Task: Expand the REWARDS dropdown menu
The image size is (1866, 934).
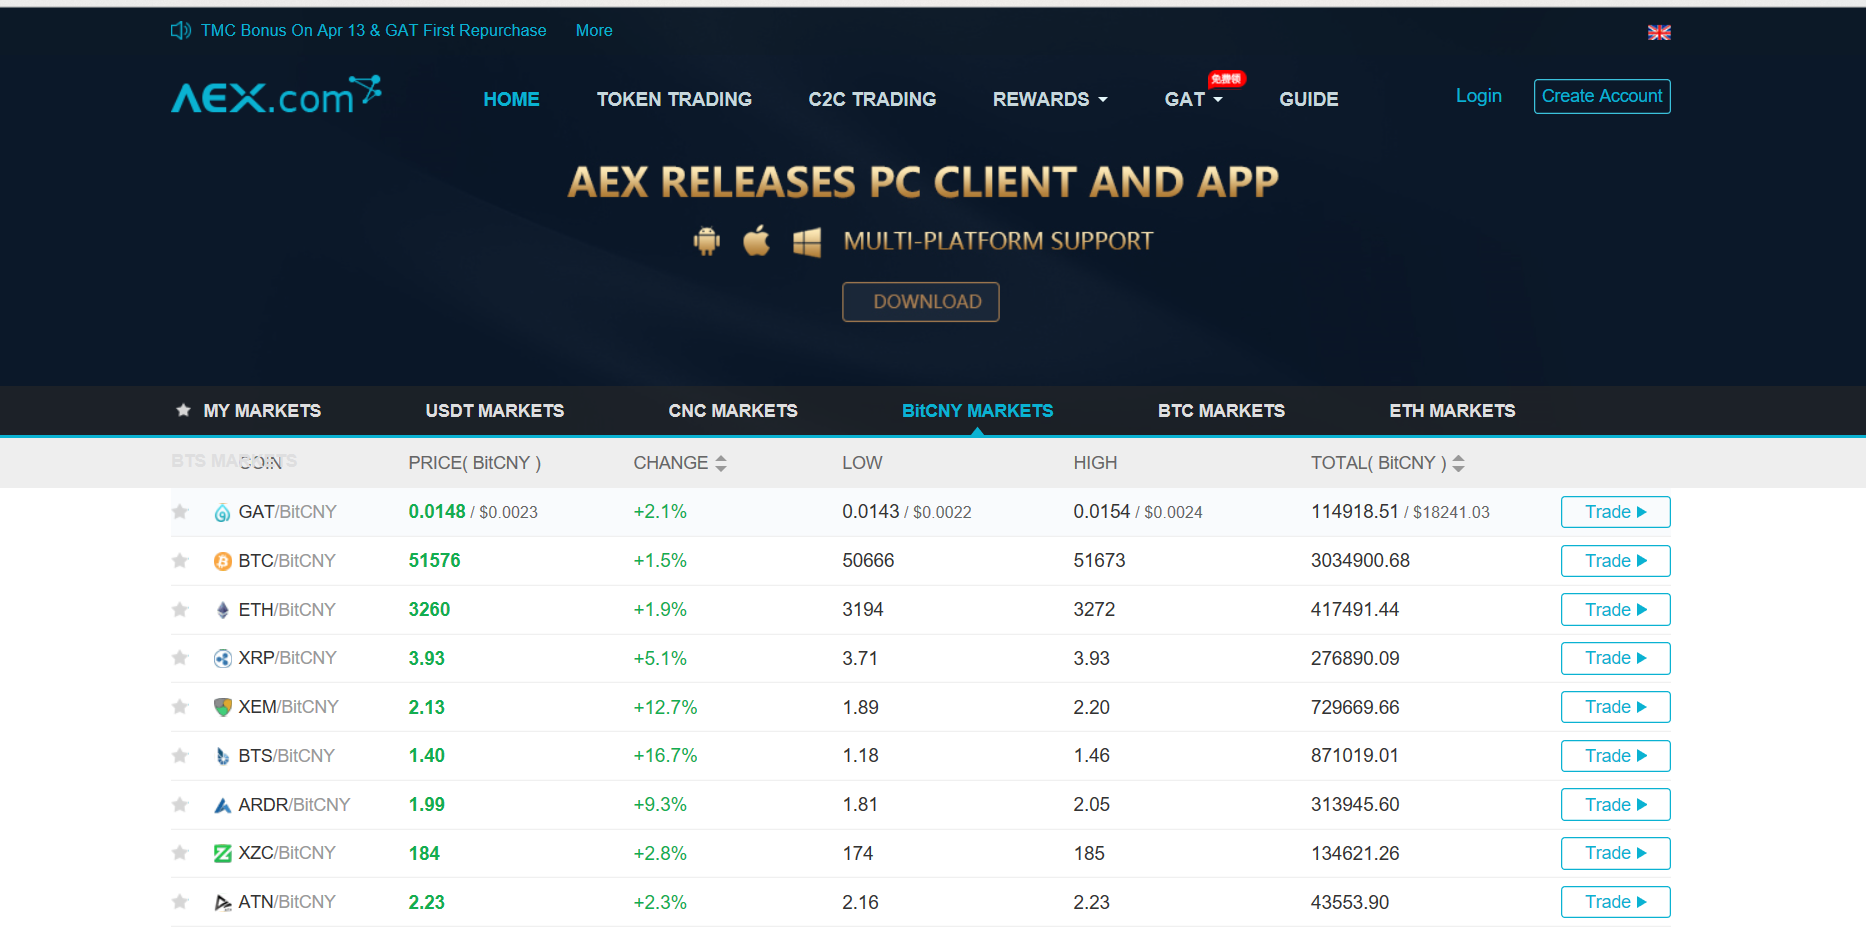Action: pos(1050,99)
